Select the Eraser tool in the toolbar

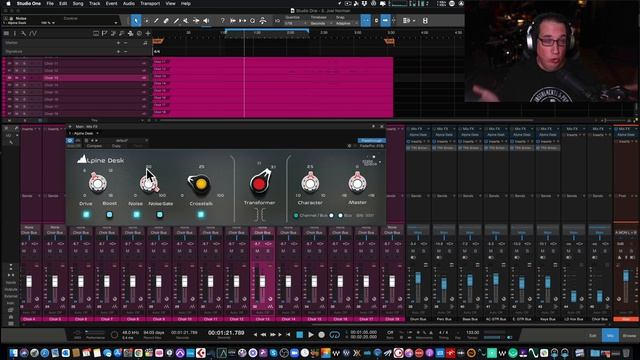point(166,20)
